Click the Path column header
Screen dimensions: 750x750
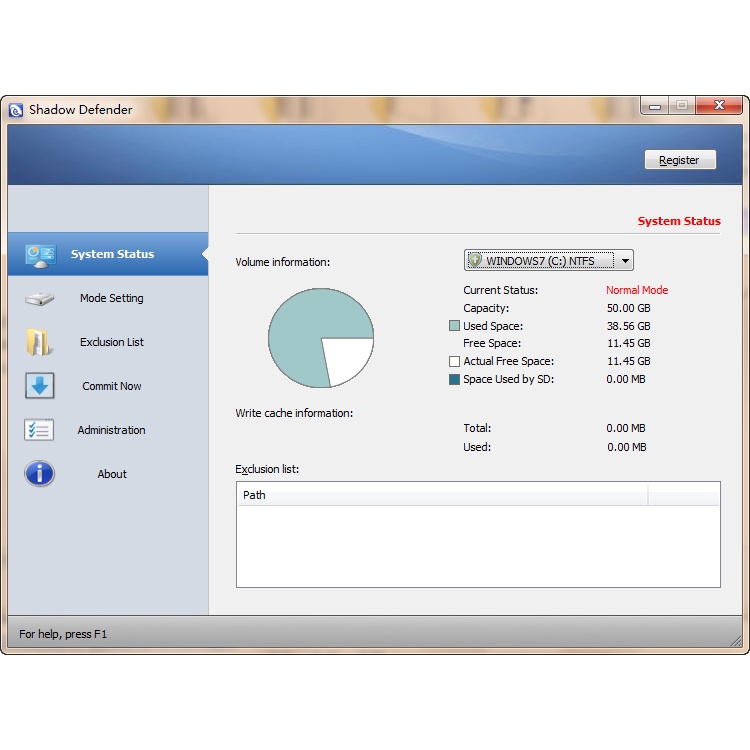click(x=442, y=495)
